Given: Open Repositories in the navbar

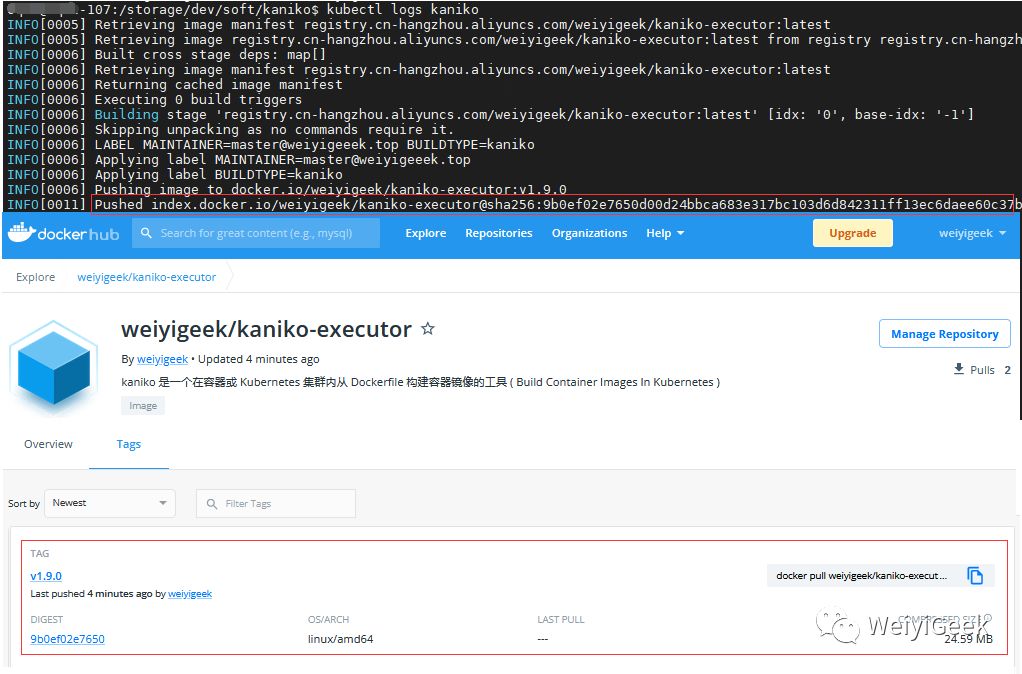Looking at the screenshot, I should pos(499,233).
